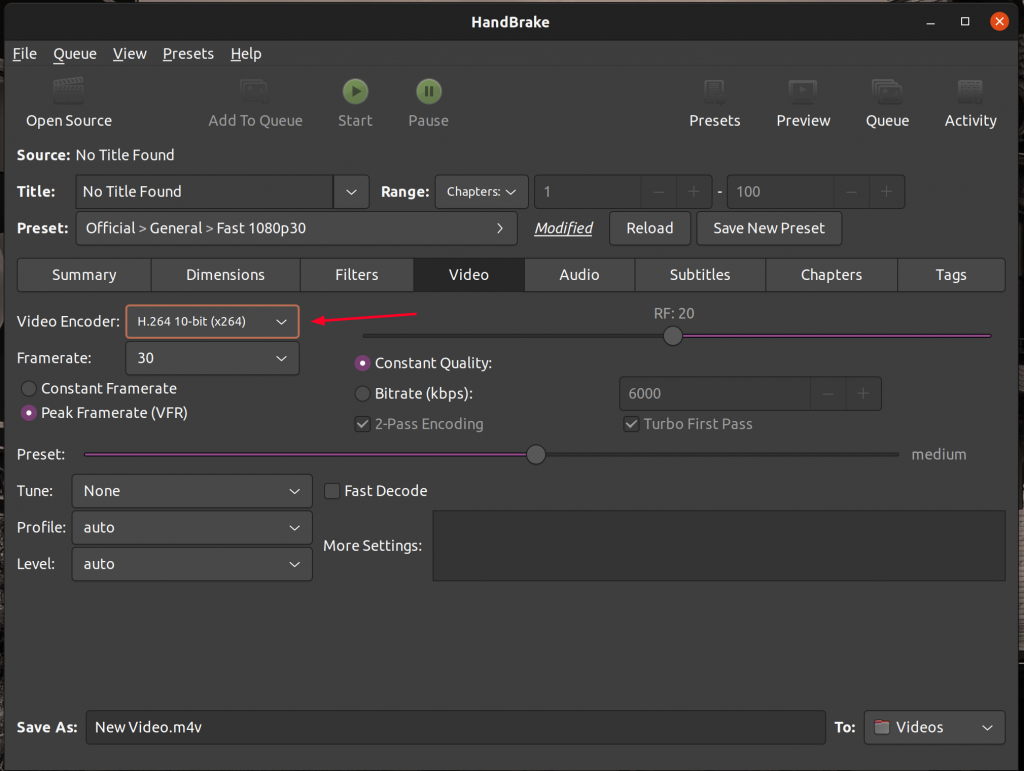Open the Tune selection dropdown
Viewport: 1024px width, 771px height.
coord(191,491)
